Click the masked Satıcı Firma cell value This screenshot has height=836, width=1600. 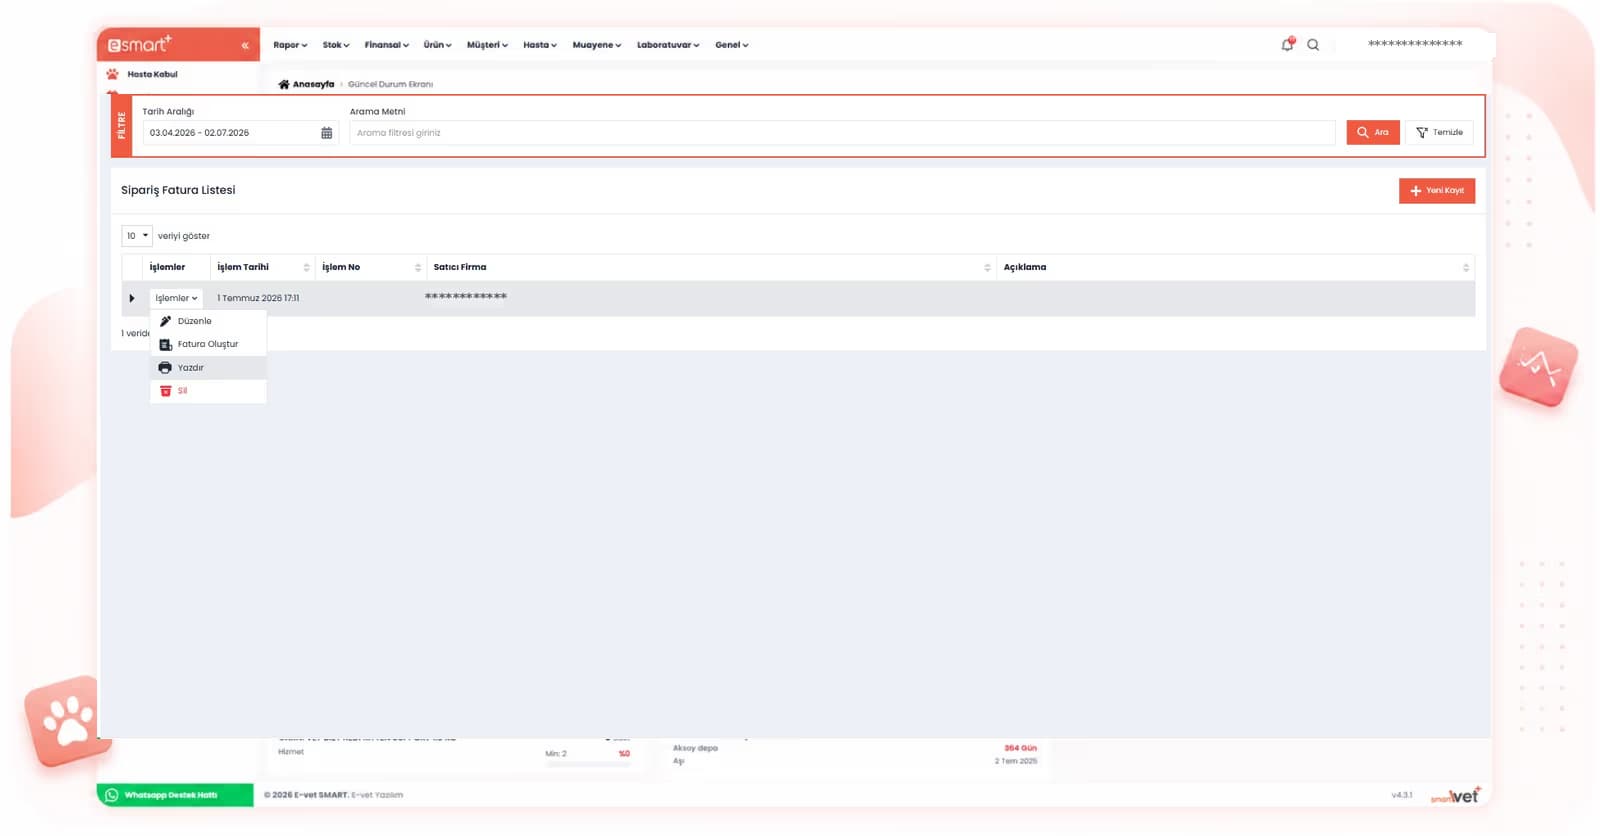pyautogui.click(x=466, y=297)
